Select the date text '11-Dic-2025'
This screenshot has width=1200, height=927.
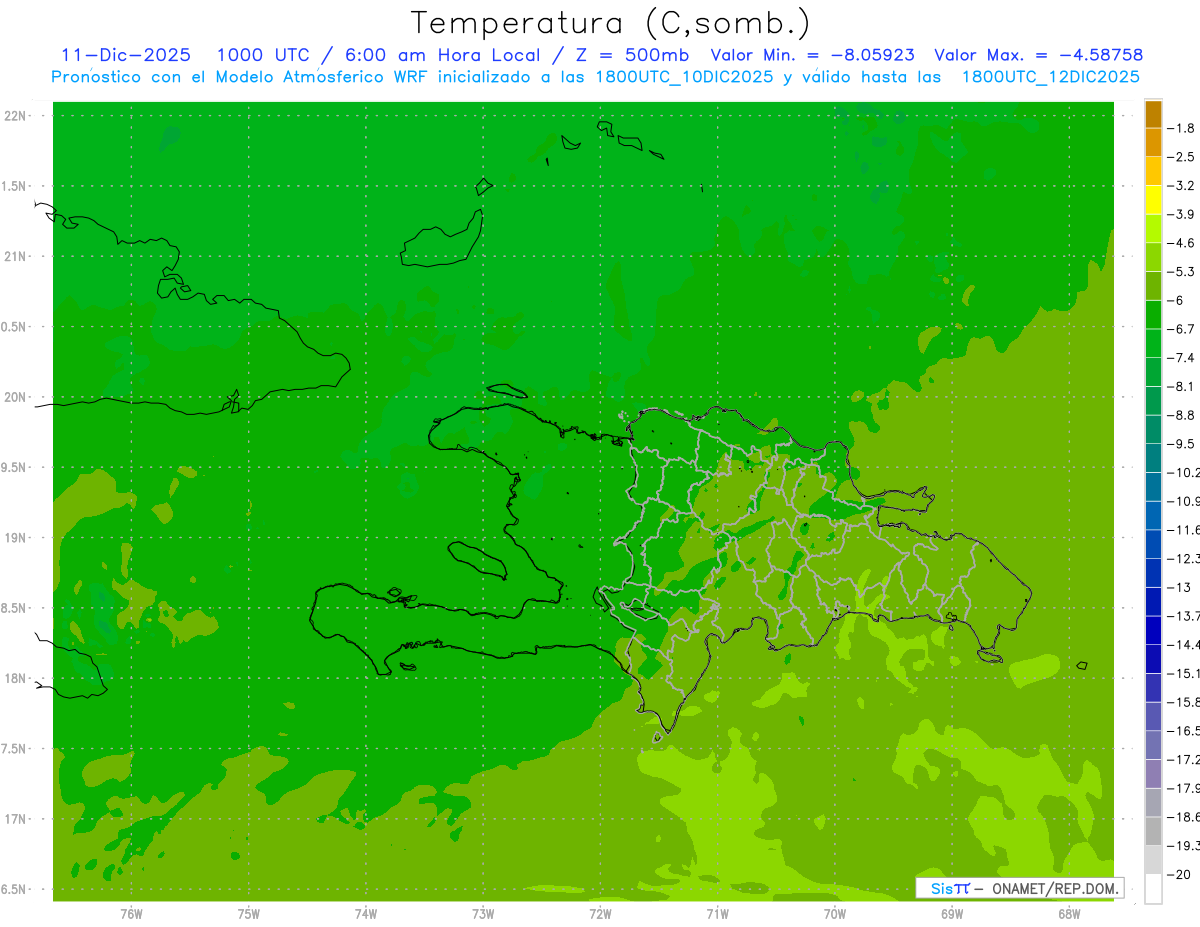pyautogui.click(x=126, y=55)
